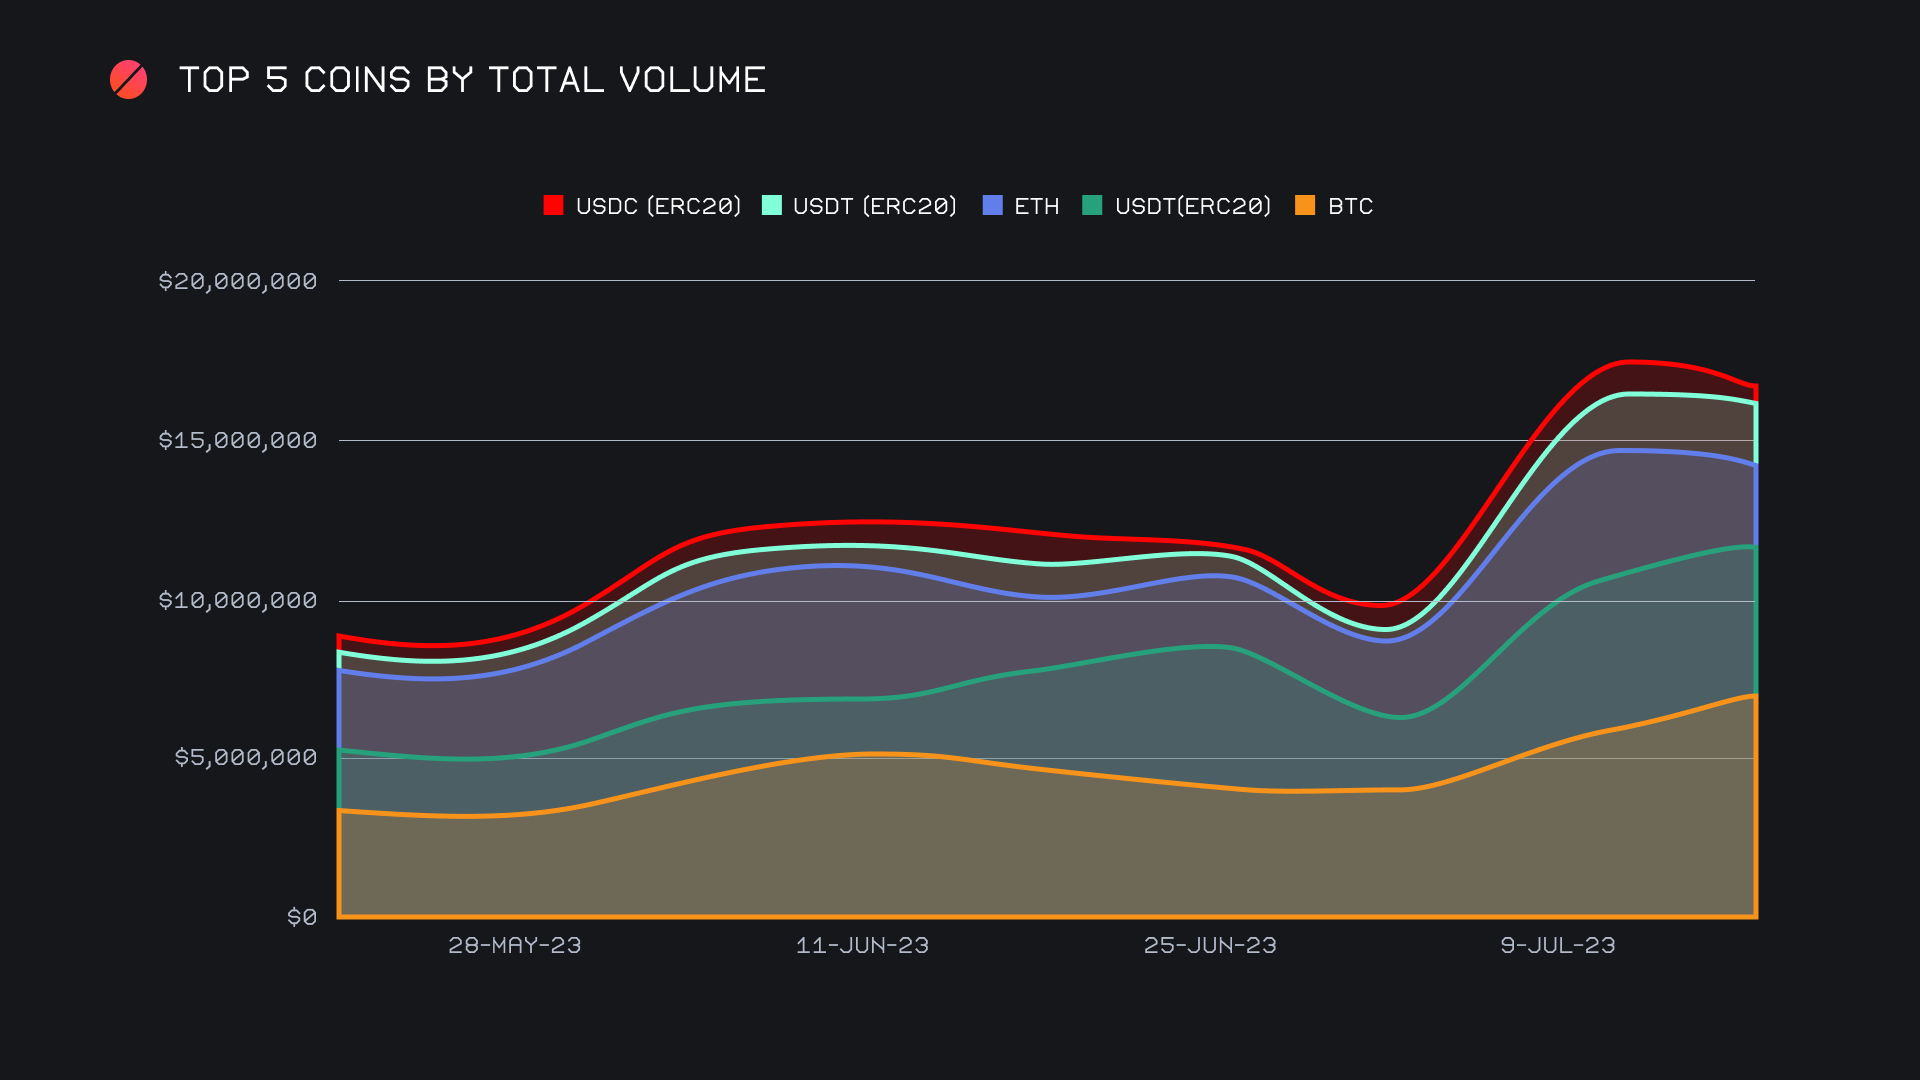Viewport: 1920px width, 1080px height.
Task: Toggle the BTC legend label
Action: (1350, 206)
